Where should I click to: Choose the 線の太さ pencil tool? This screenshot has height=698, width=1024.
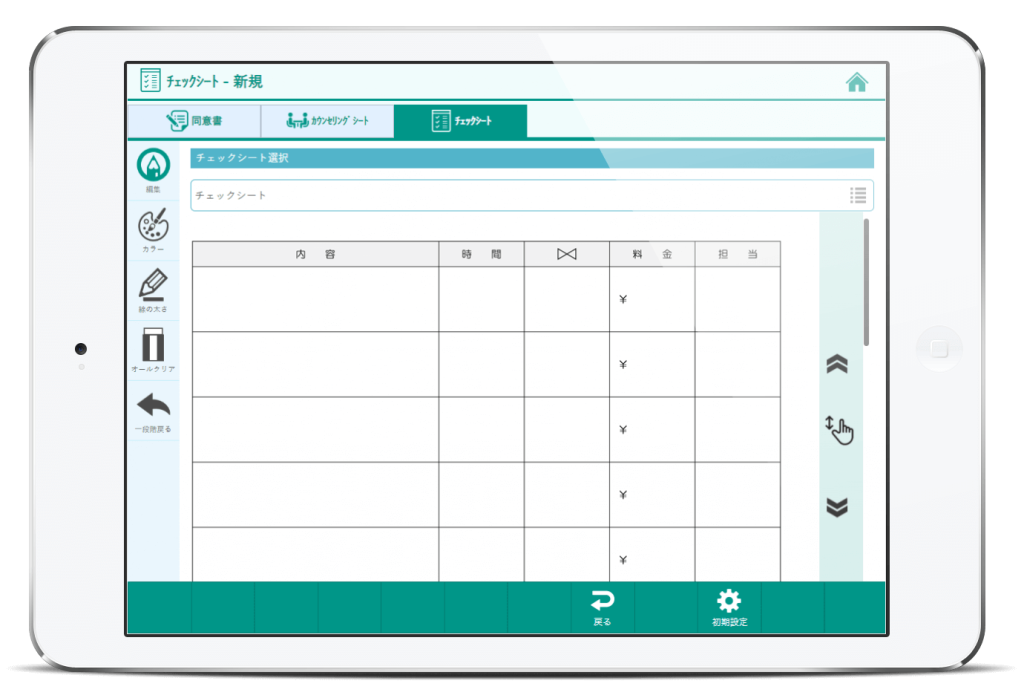point(153,290)
